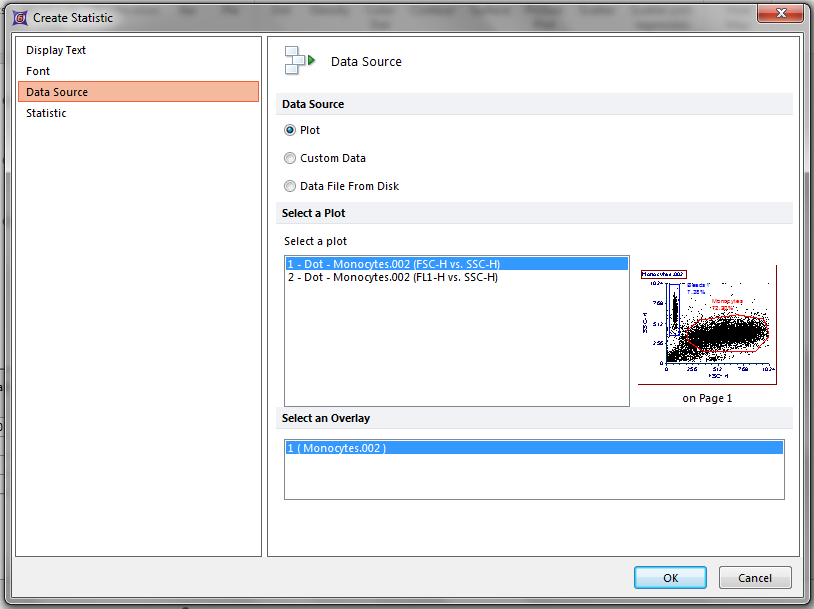Click the Select an Overlay section header

[x=325, y=418]
